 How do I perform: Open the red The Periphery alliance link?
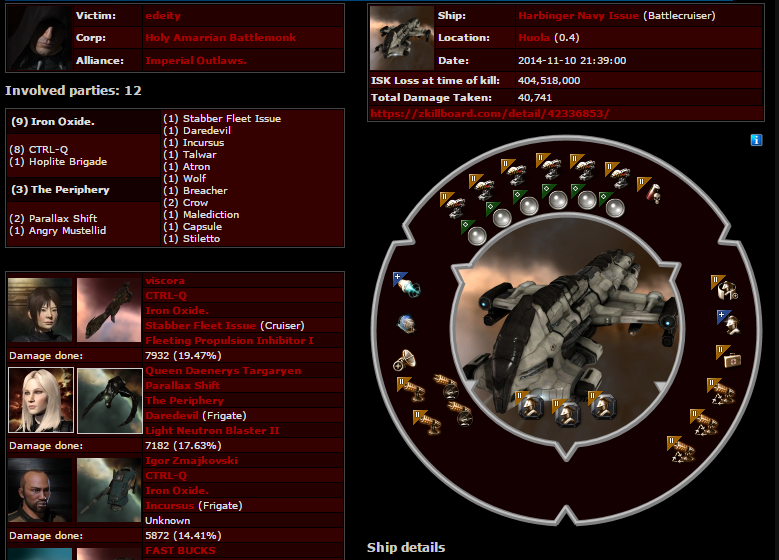point(184,400)
